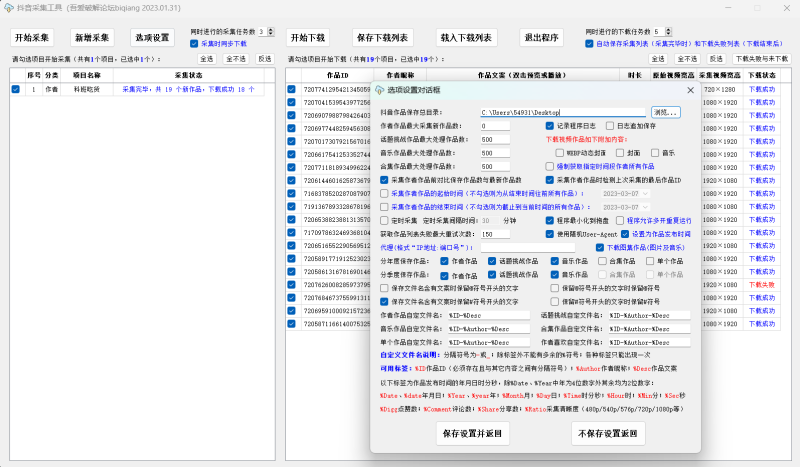
Task: Enable 定时采集 checkbox
Action: (386, 220)
